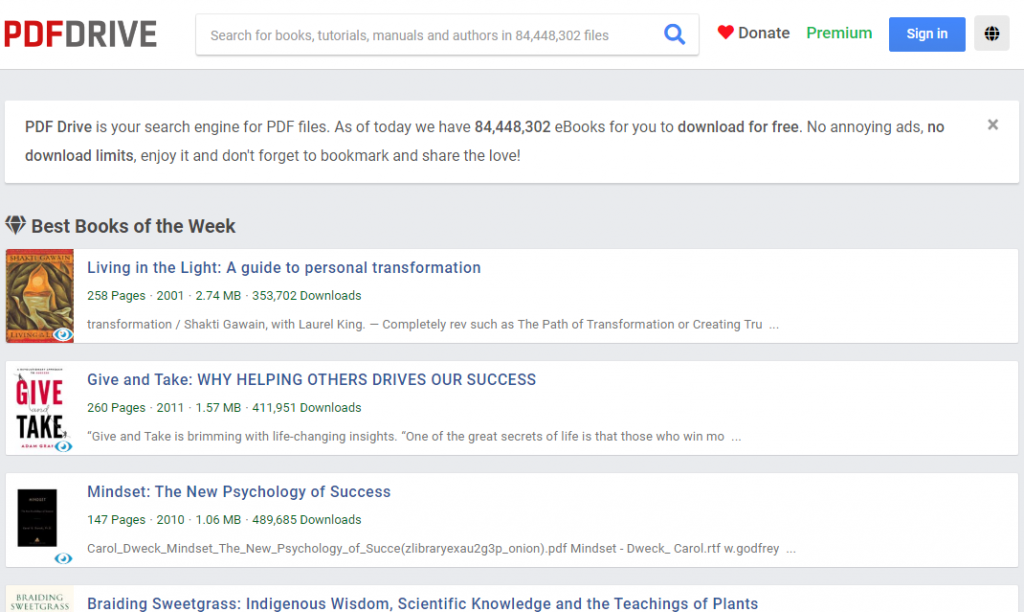Click the Best Books of the Week heading
Image resolution: width=1024 pixels, height=612 pixels.
pyautogui.click(x=133, y=226)
